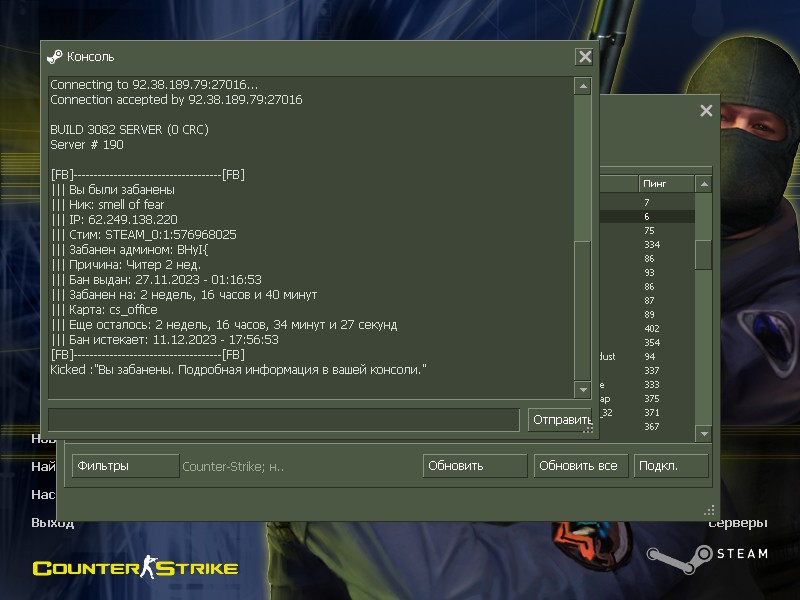800x600 pixels.
Task: Select server row with ping 93
Action: (647, 272)
